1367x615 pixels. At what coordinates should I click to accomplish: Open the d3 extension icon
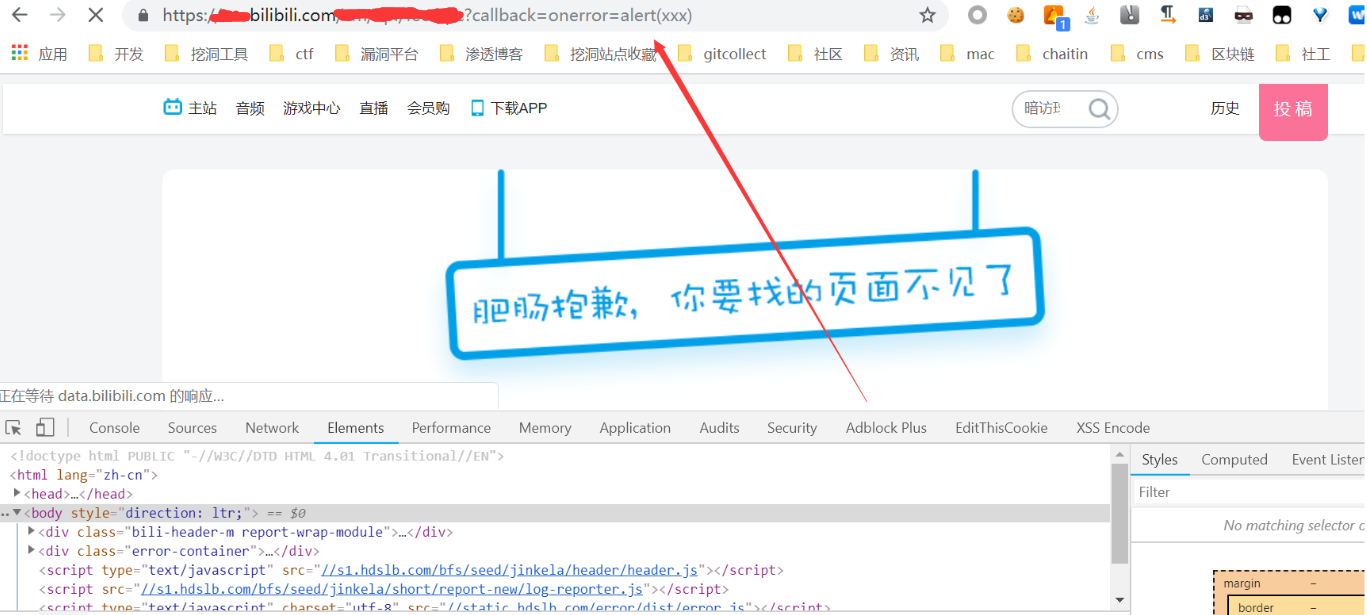pyautogui.click(x=1205, y=15)
